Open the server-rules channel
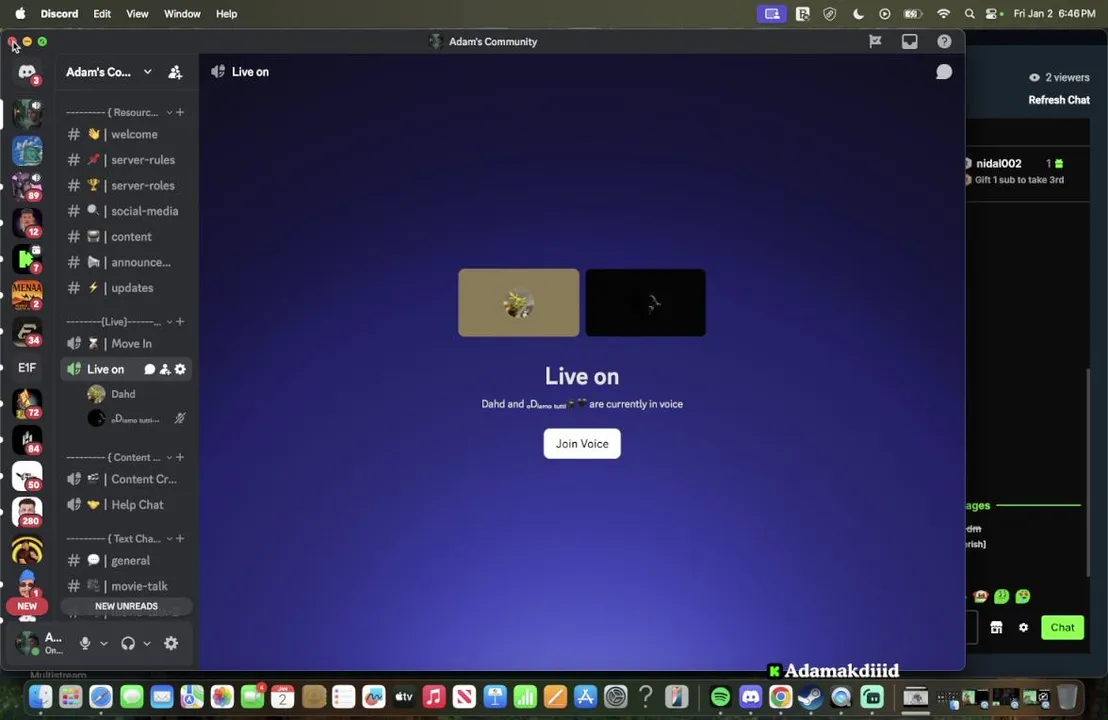Image resolution: width=1108 pixels, height=720 pixels. point(124,160)
